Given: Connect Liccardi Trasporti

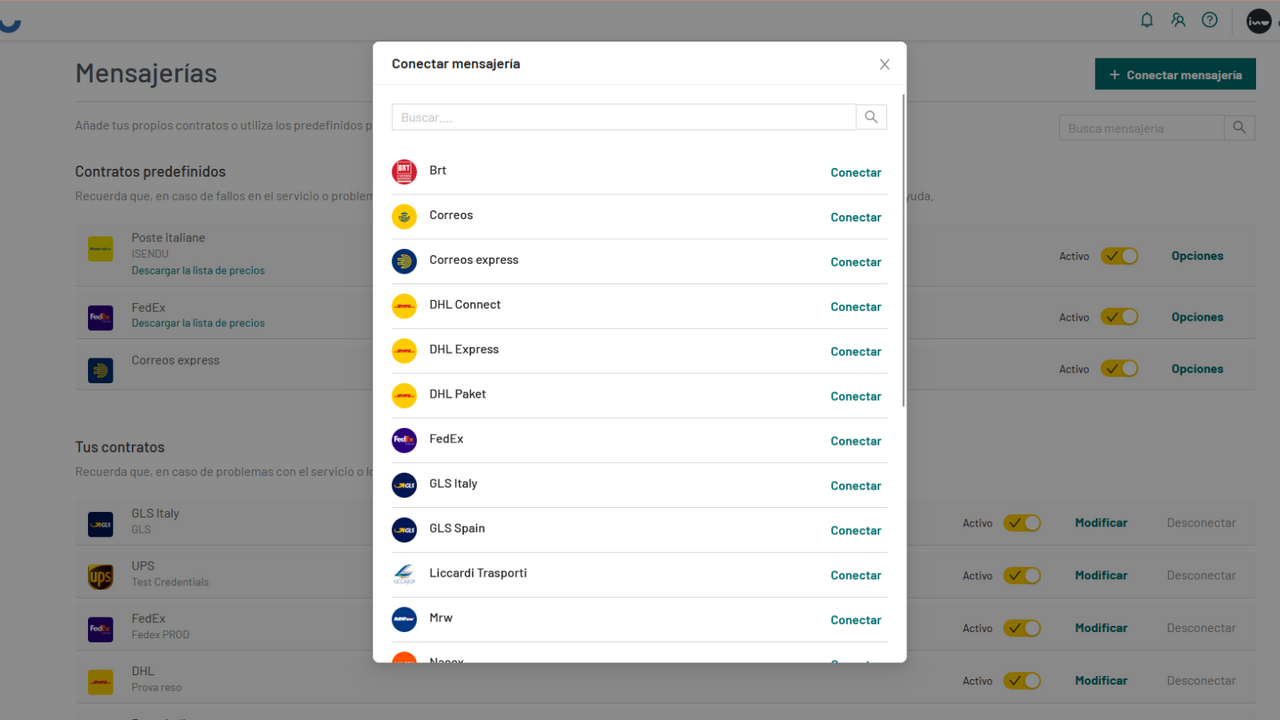Looking at the screenshot, I should (856, 575).
